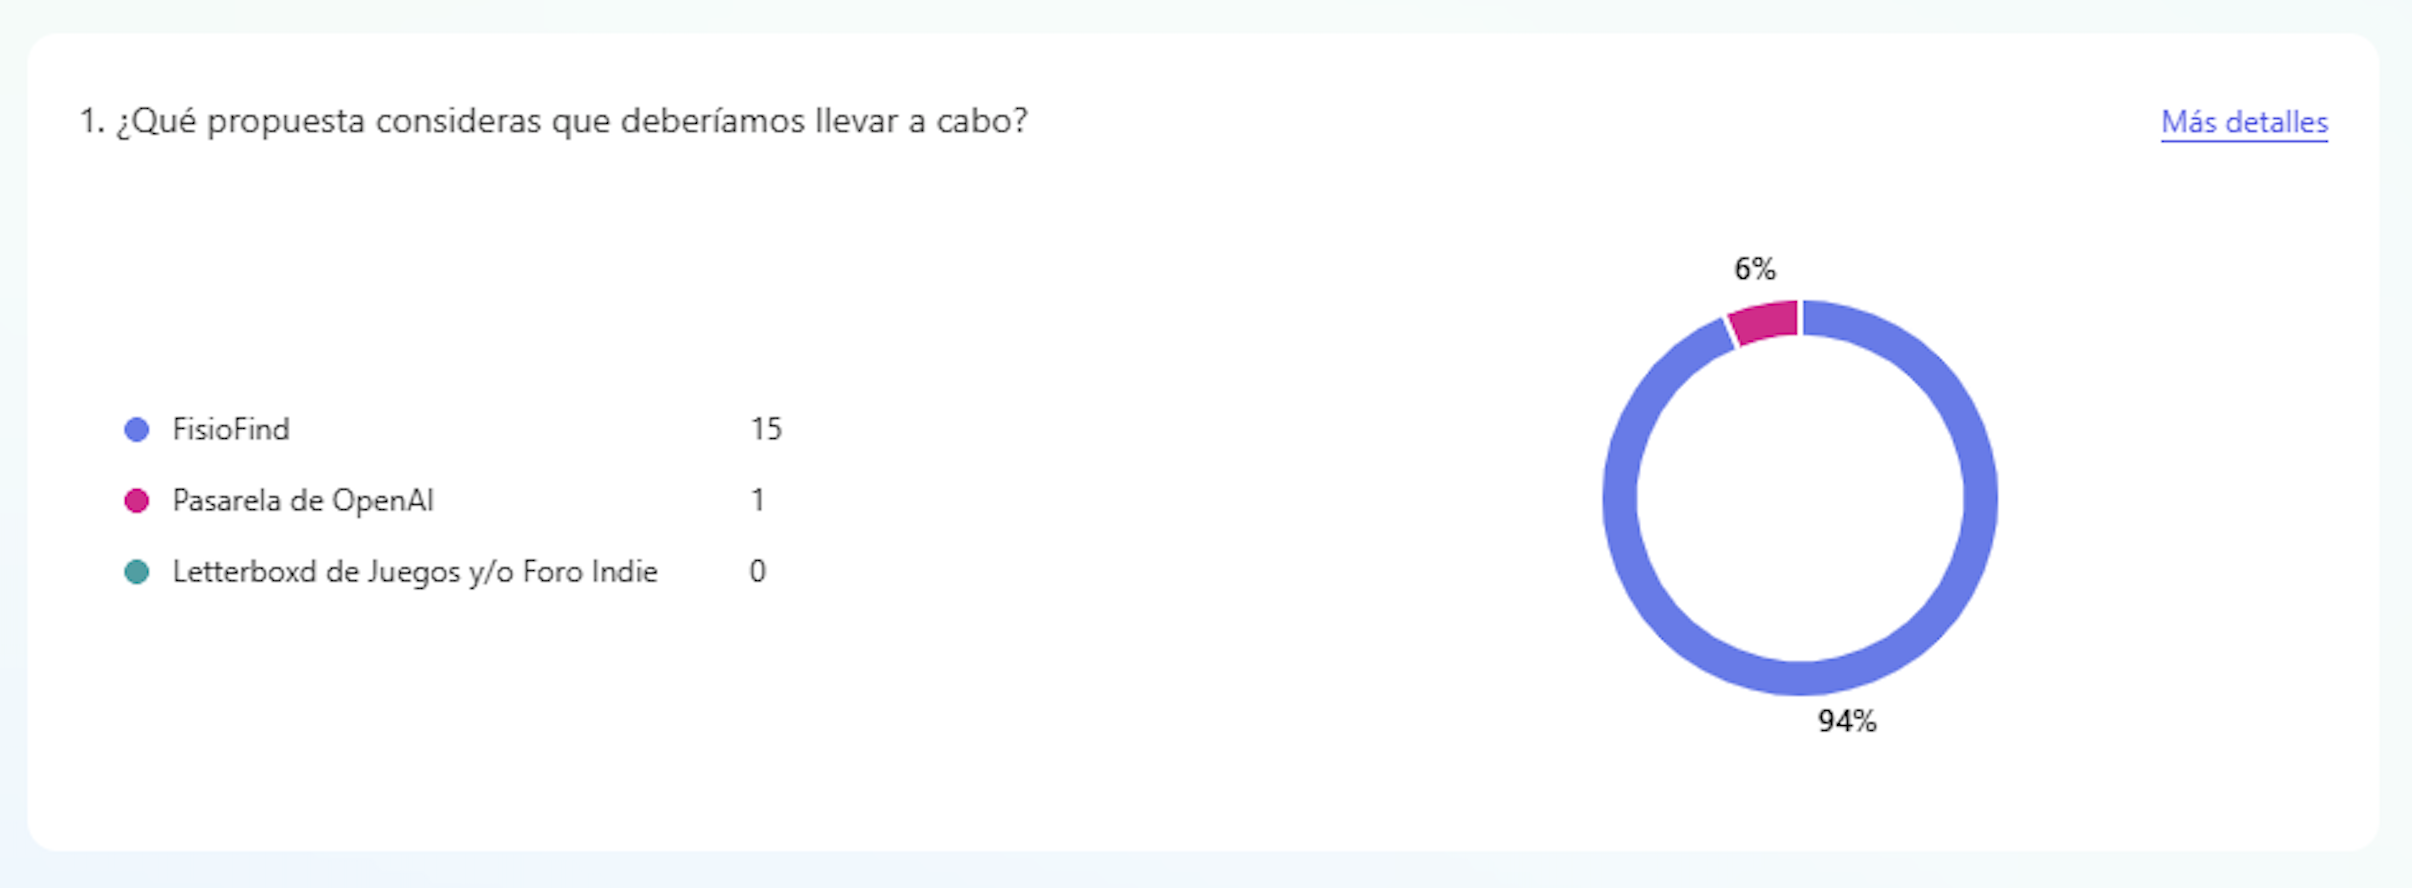Click the 94% chart label
Image resolution: width=2412 pixels, height=888 pixels.
click(x=1847, y=721)
